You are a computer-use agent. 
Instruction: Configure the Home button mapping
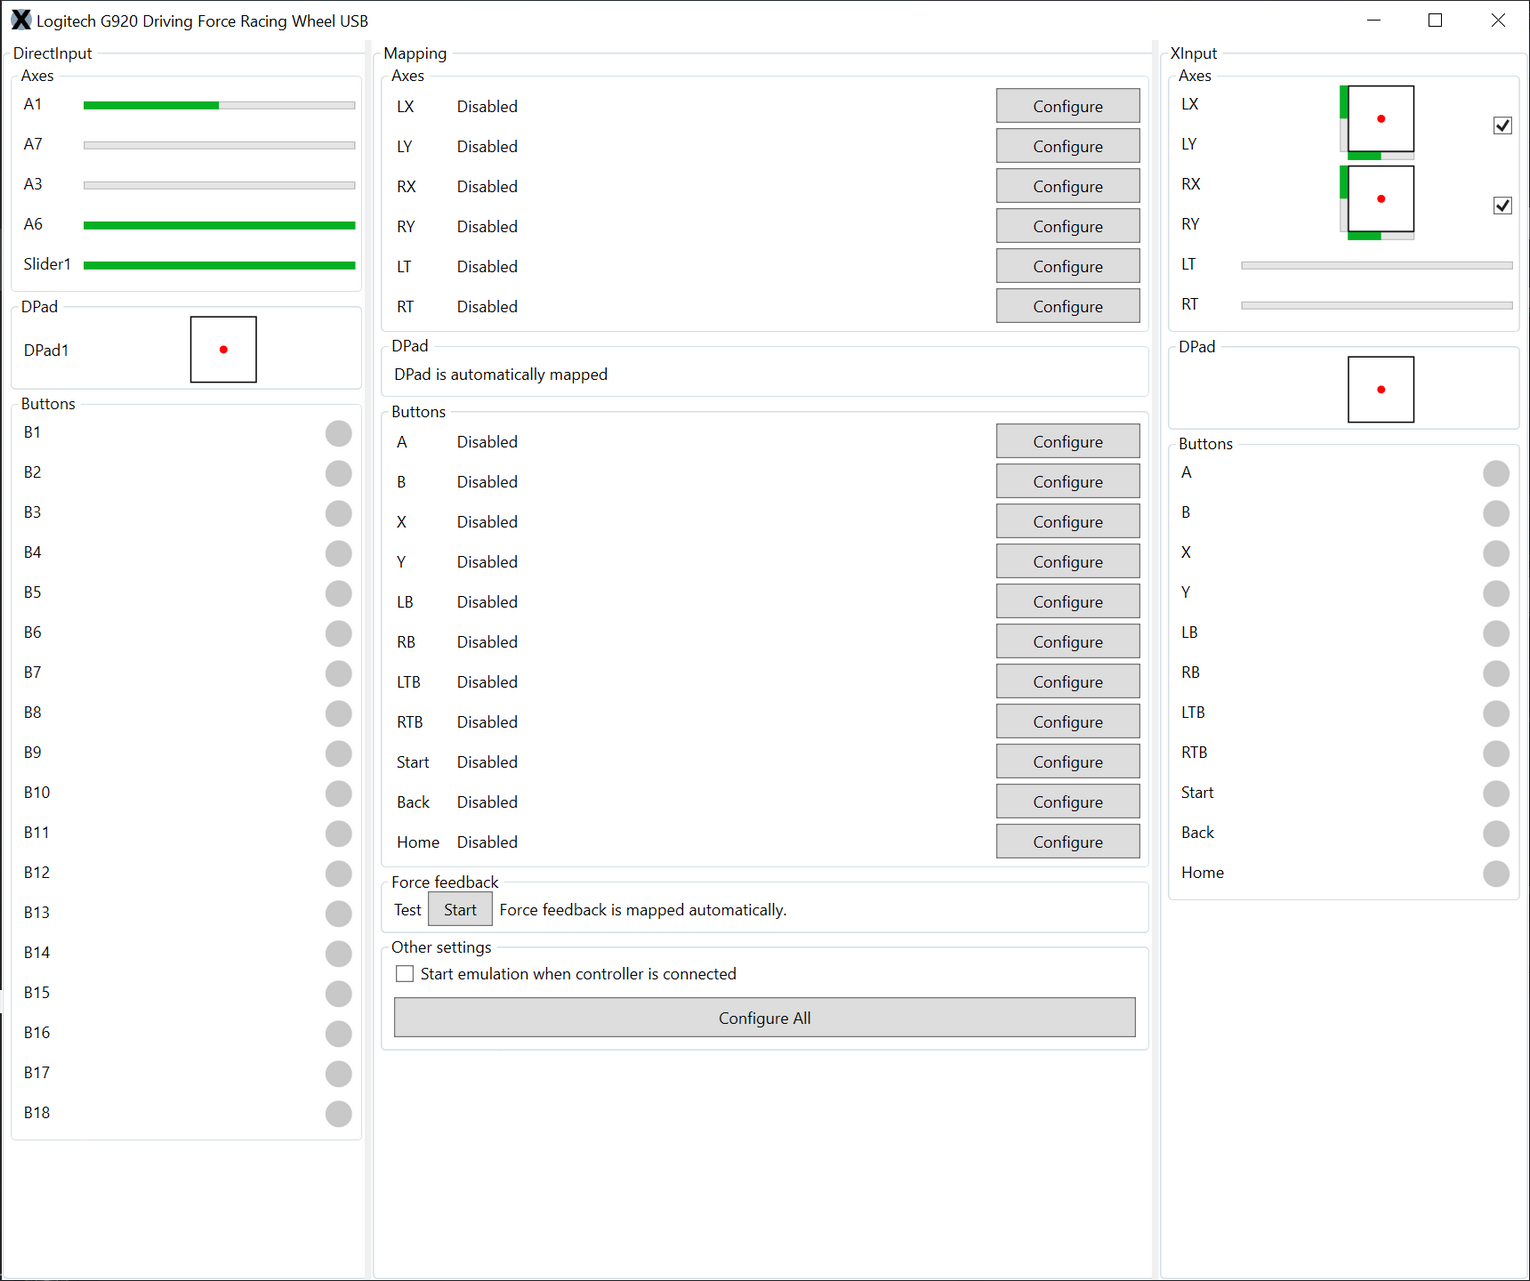tap(1068, 841)
